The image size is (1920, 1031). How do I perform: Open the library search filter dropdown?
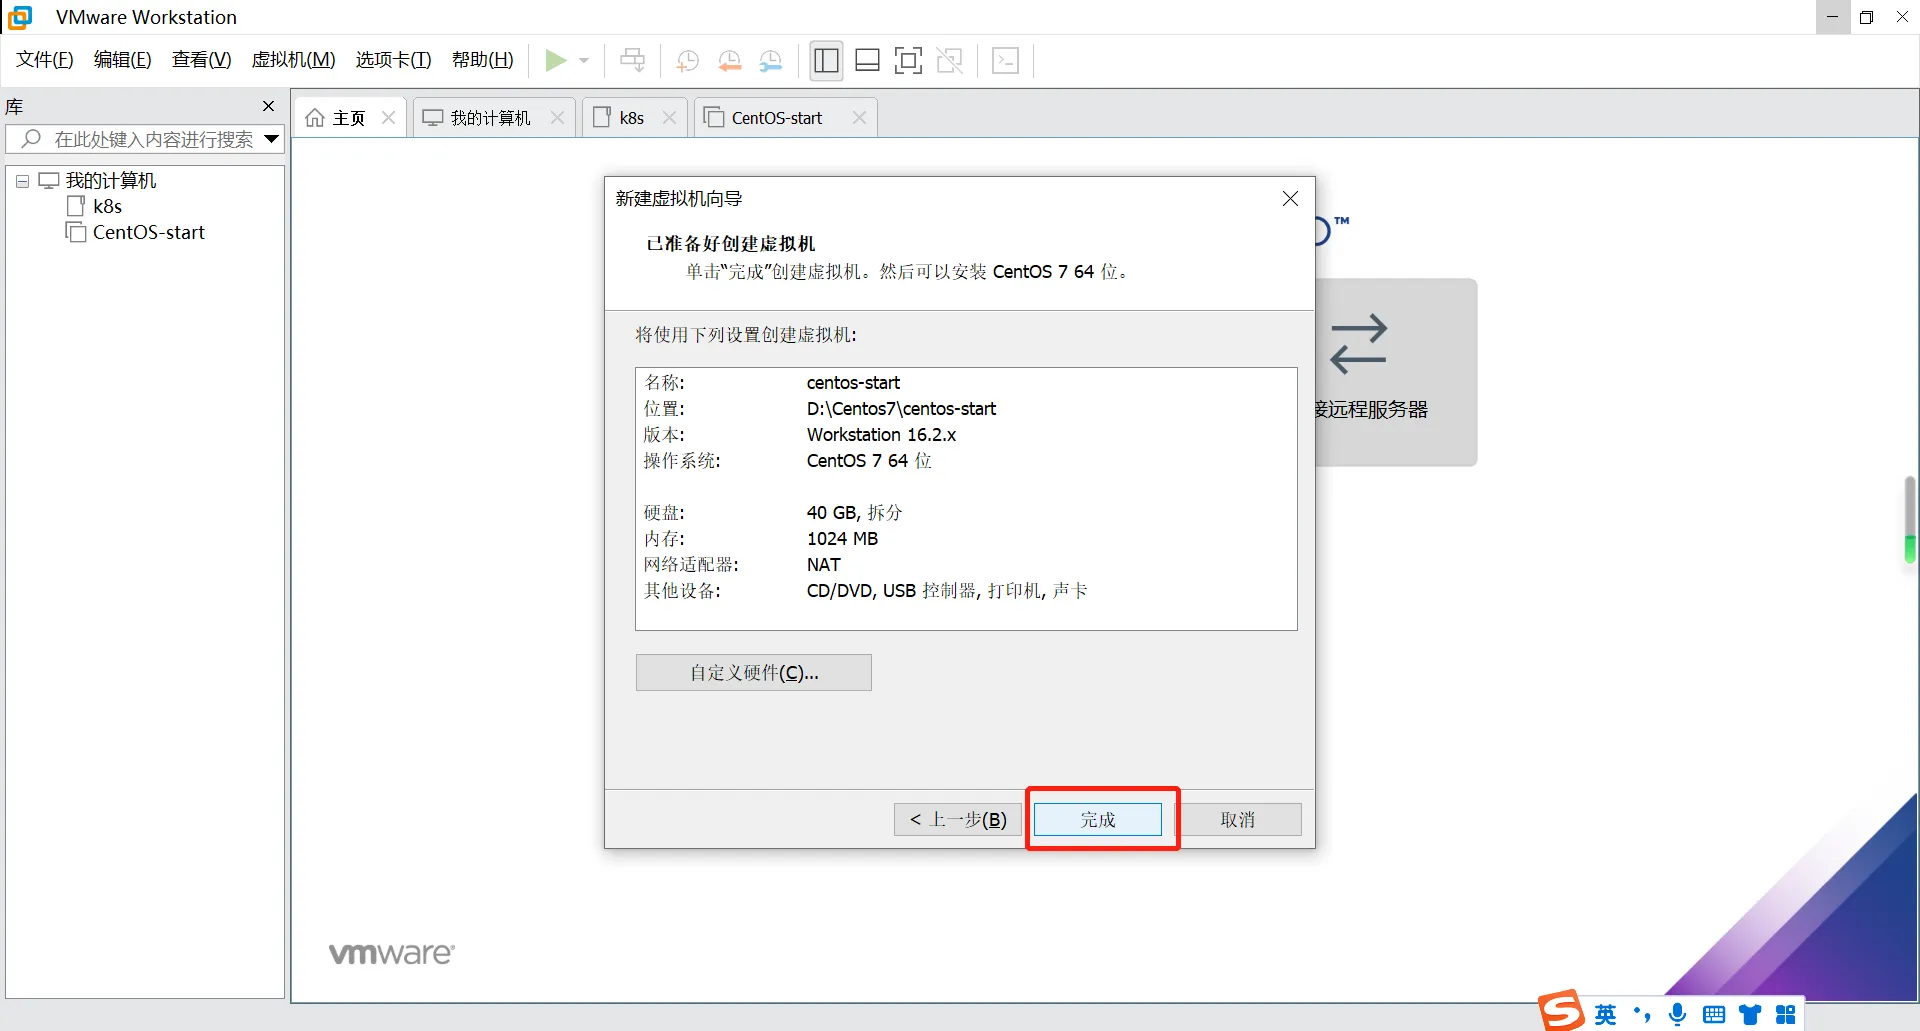(x=272, y=139)
